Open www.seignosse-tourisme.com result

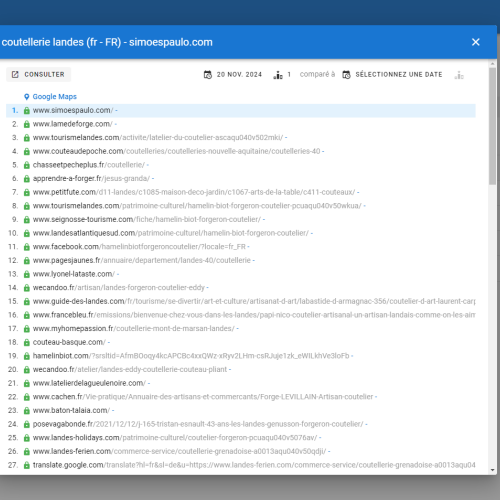pyautogui.click(x=147, y=220)
